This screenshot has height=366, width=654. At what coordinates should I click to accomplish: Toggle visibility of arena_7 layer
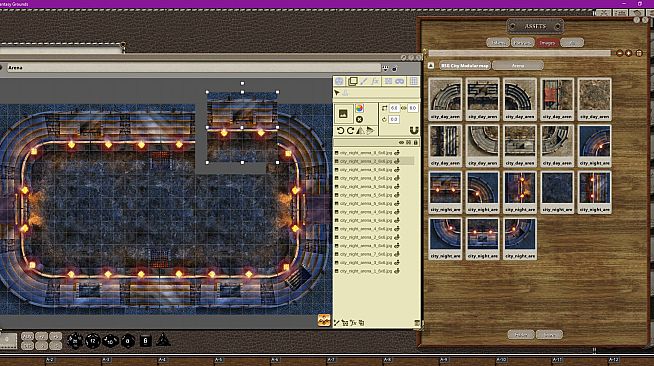(397, 254)
